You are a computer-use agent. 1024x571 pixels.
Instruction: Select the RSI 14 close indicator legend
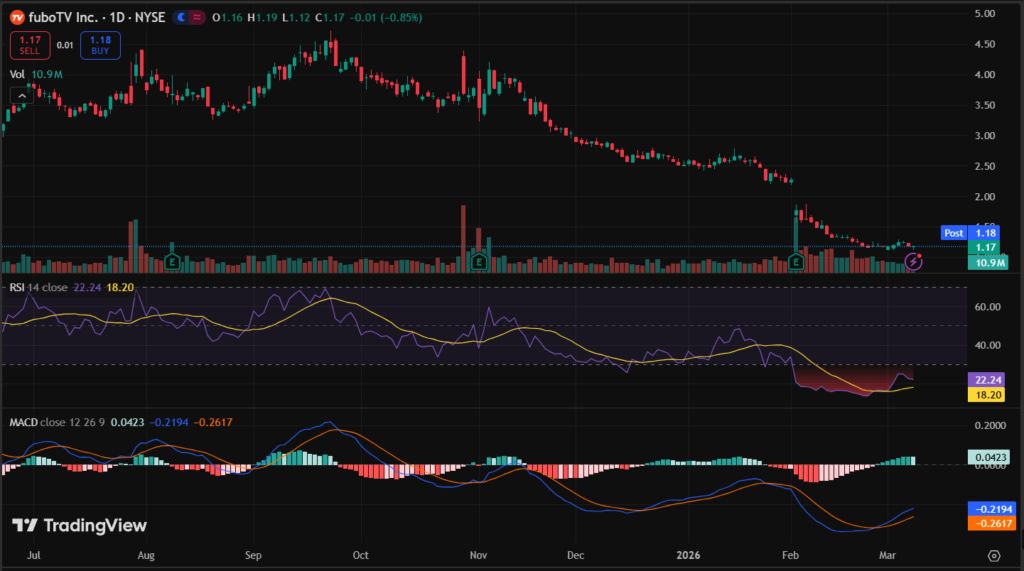tap(38, 287)
